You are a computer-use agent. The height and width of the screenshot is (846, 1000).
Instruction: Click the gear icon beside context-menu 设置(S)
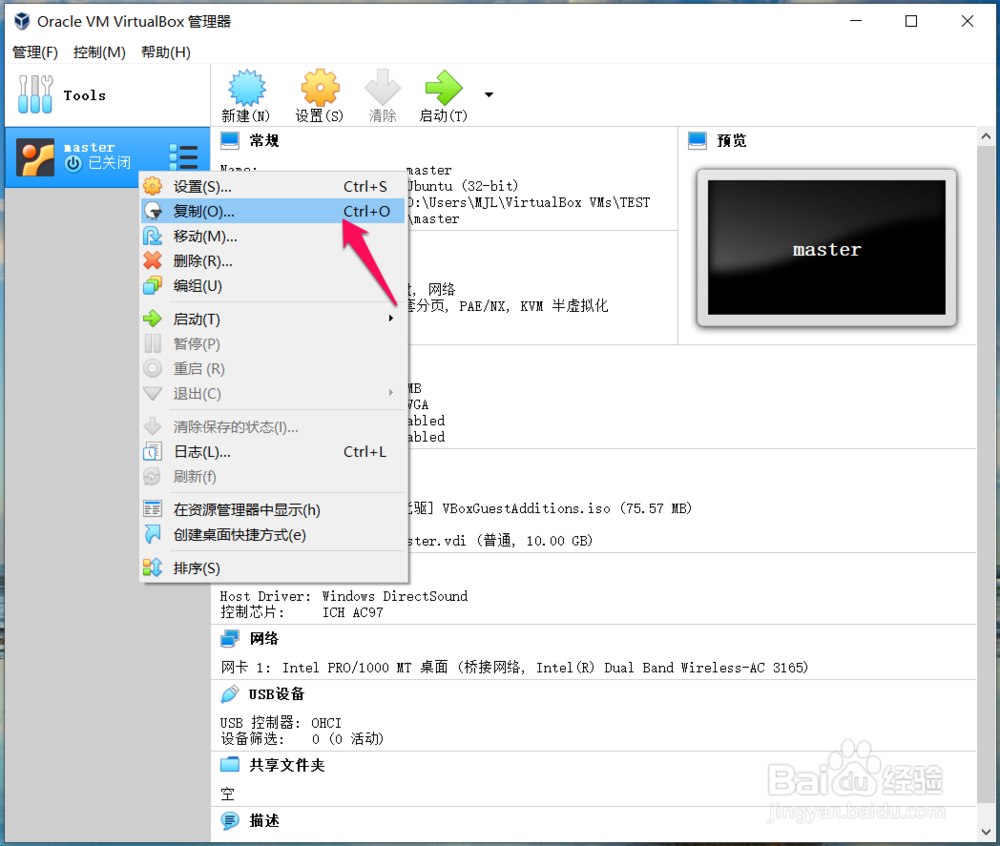153,186
